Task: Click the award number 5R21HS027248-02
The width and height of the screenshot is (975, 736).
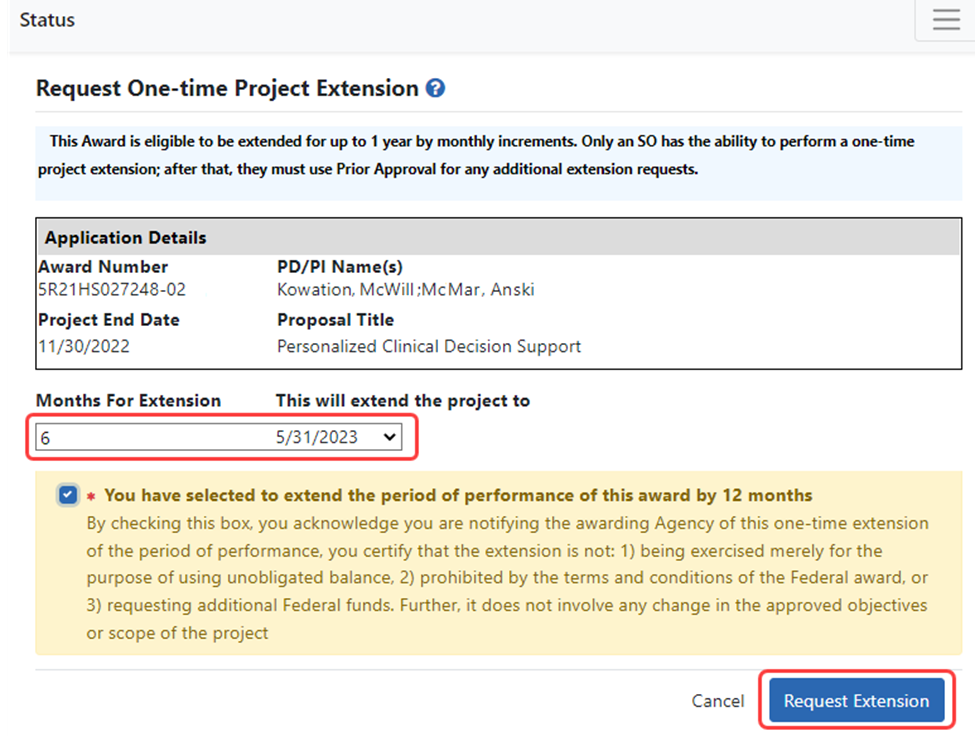Action: pos(112,290)
